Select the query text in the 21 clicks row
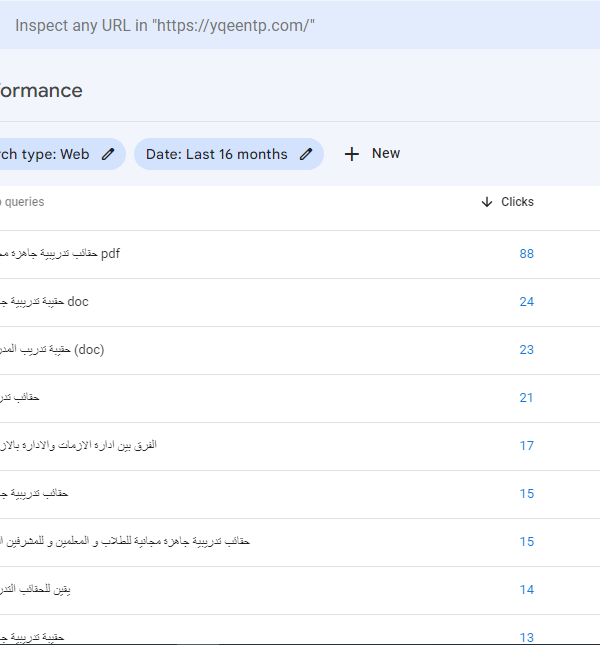 click(x=20, y=397)
